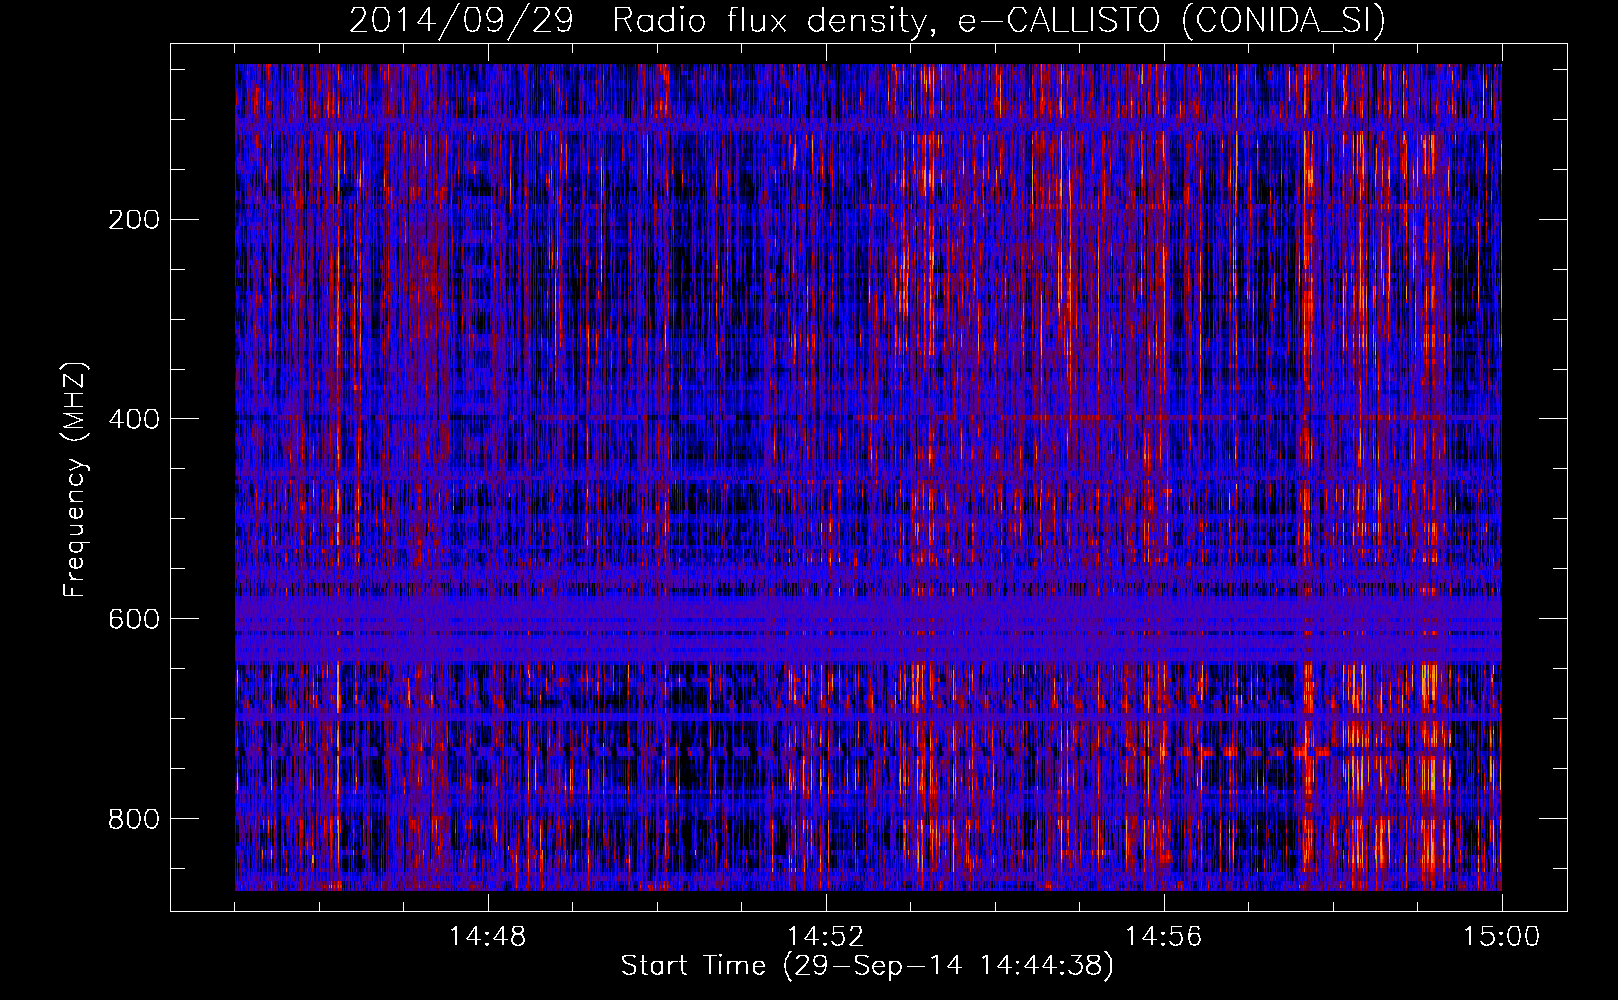Click the '200' frequency tick label

(x=134, y=220)
